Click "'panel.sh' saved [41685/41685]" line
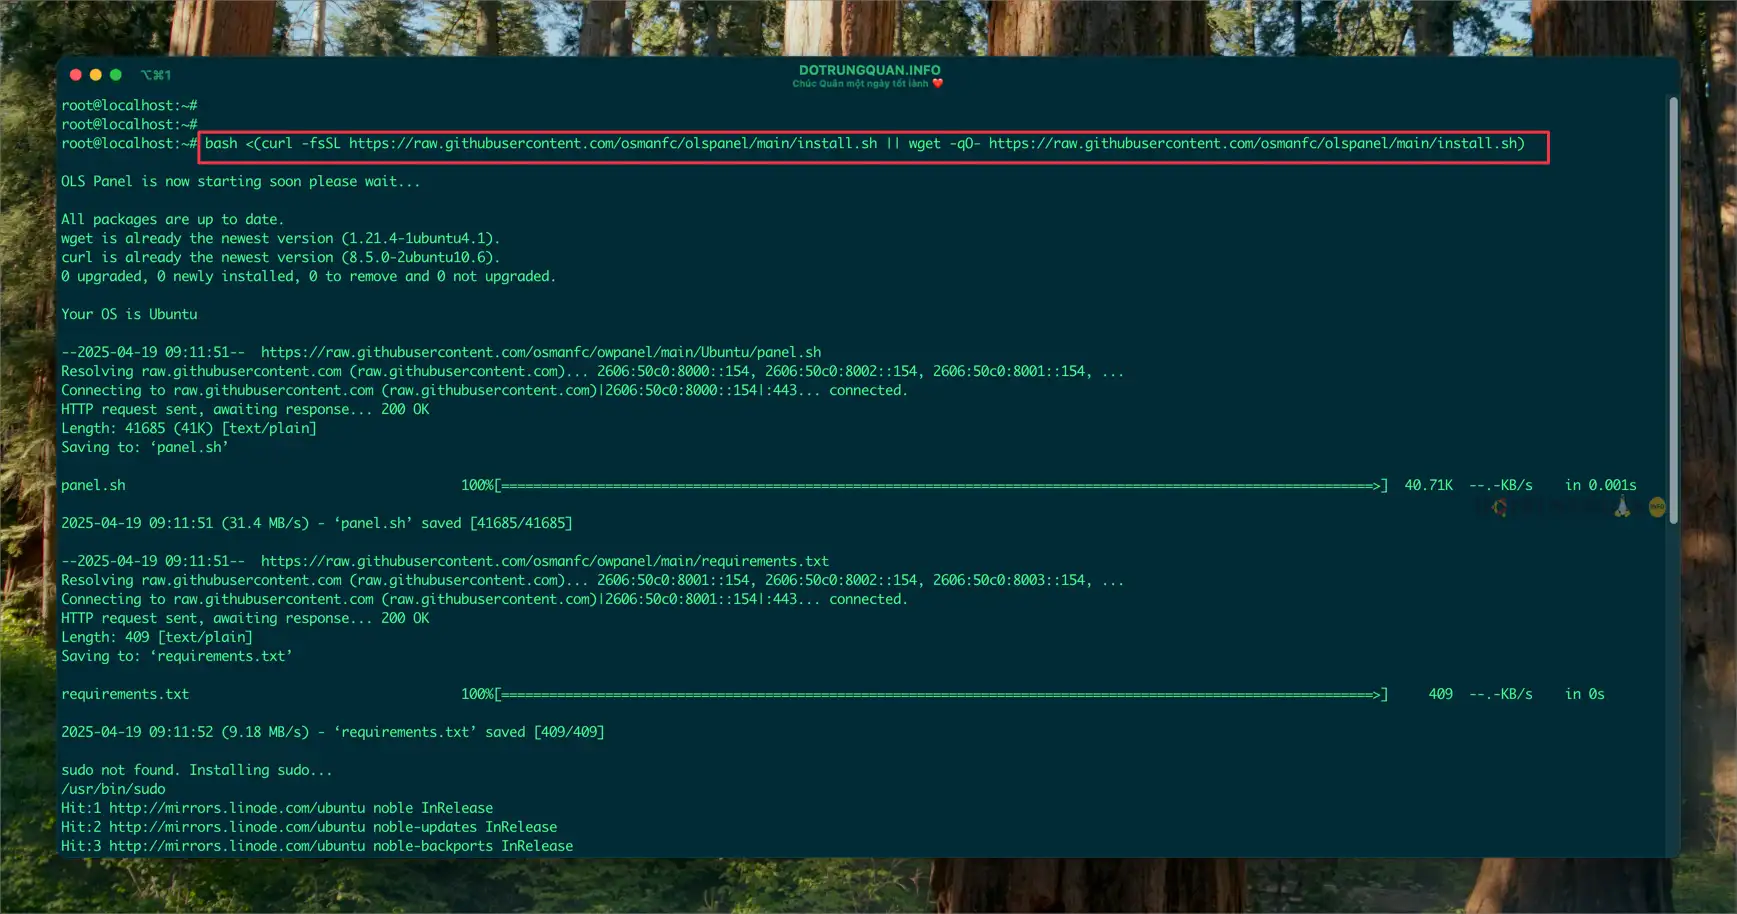1737x914 pixels. [317, 523]
